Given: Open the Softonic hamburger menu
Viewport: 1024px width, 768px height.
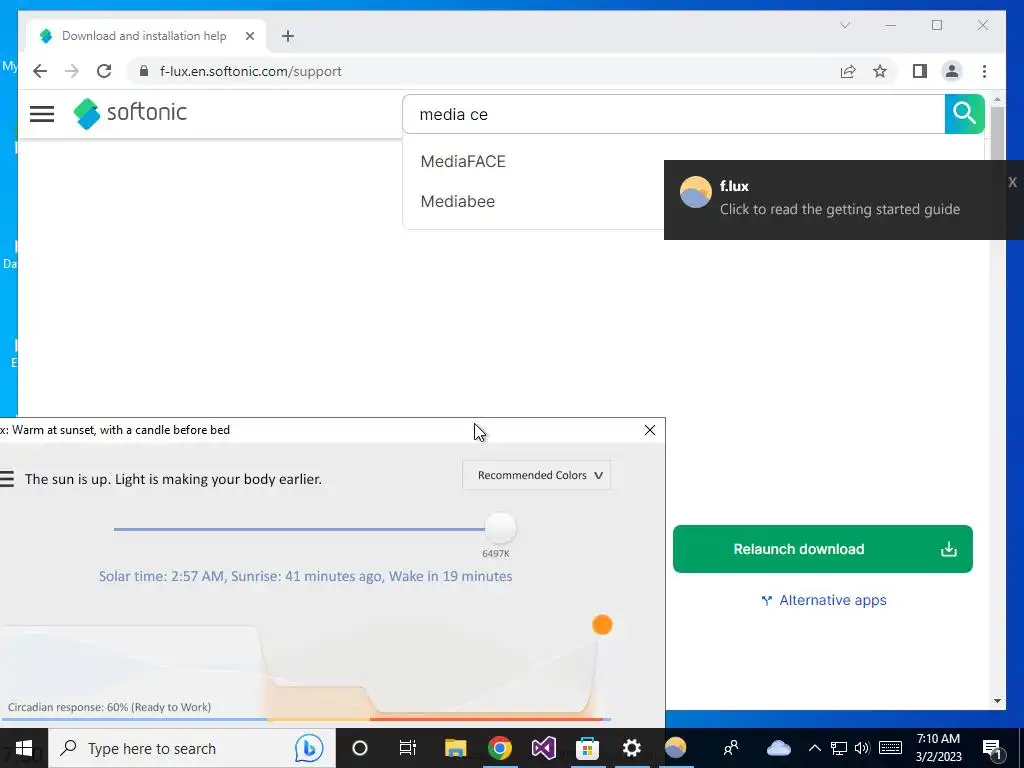Looking at the screenshot, I should 42,114.
